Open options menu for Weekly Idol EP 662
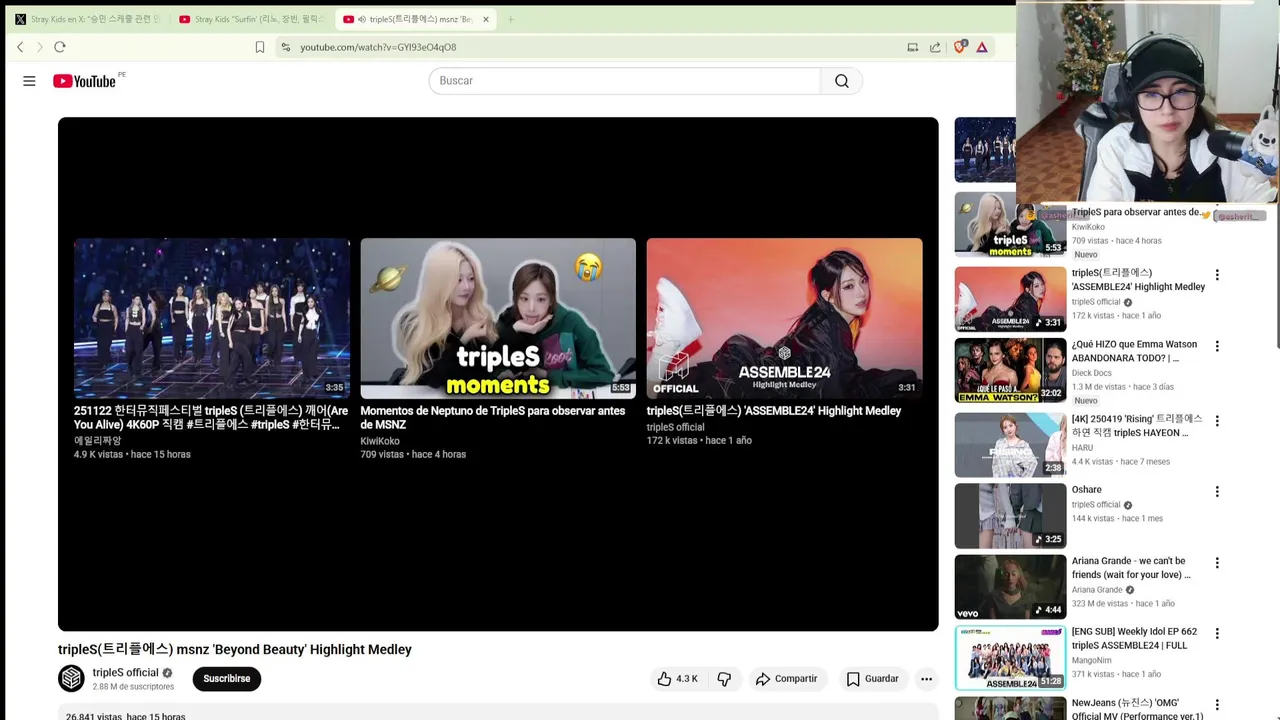Screen dimensions: 1280x720 [1217, 633]
